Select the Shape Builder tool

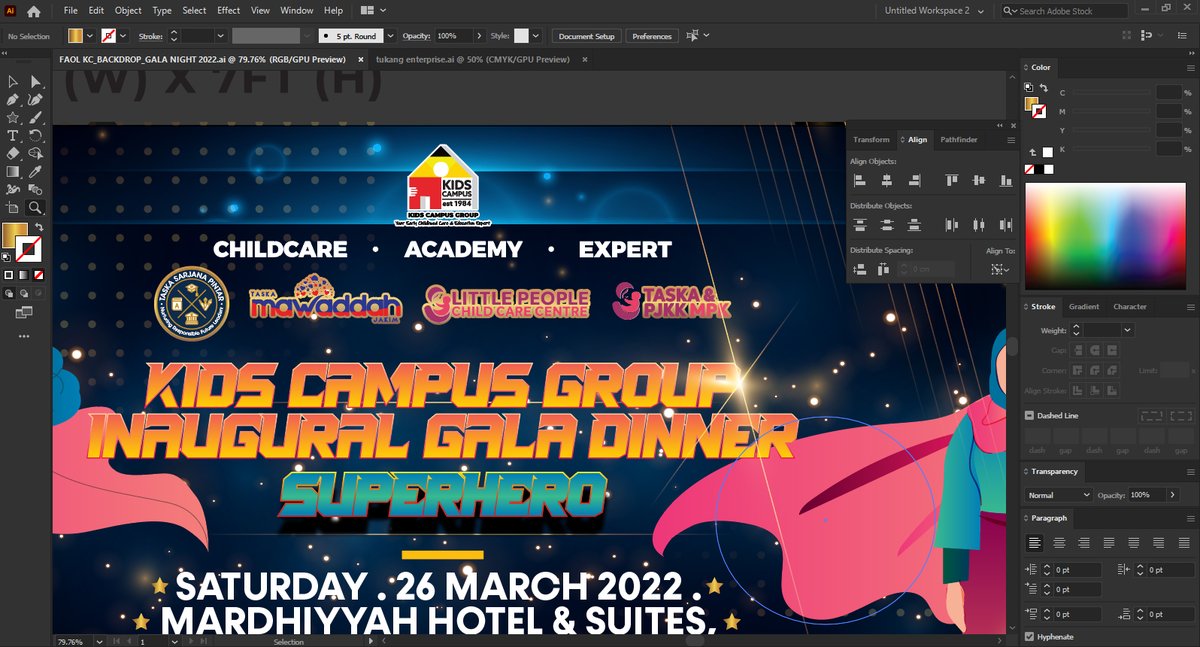point(35,154)
